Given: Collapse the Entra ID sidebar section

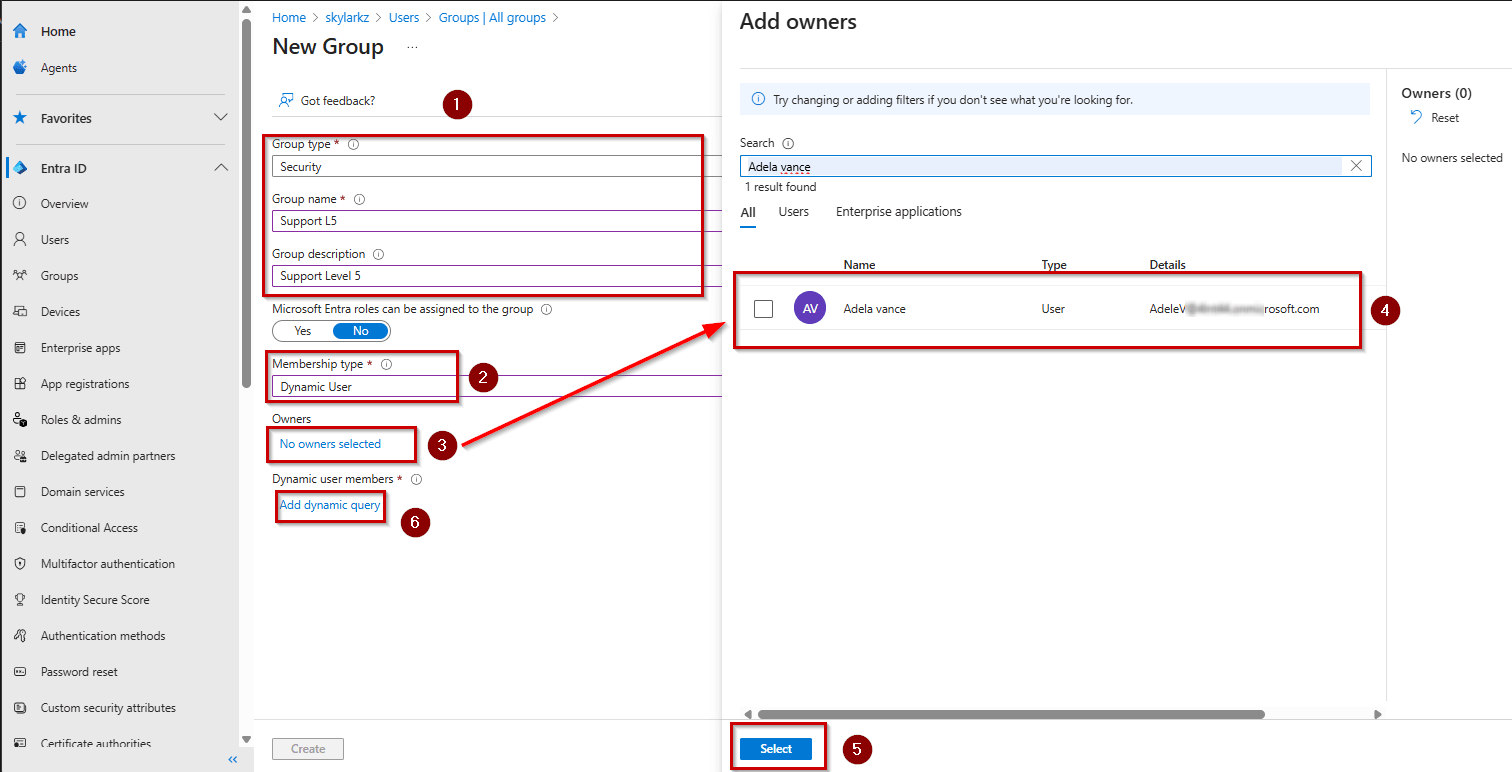Looking at the screenshot, I should (x=220, y=167).
